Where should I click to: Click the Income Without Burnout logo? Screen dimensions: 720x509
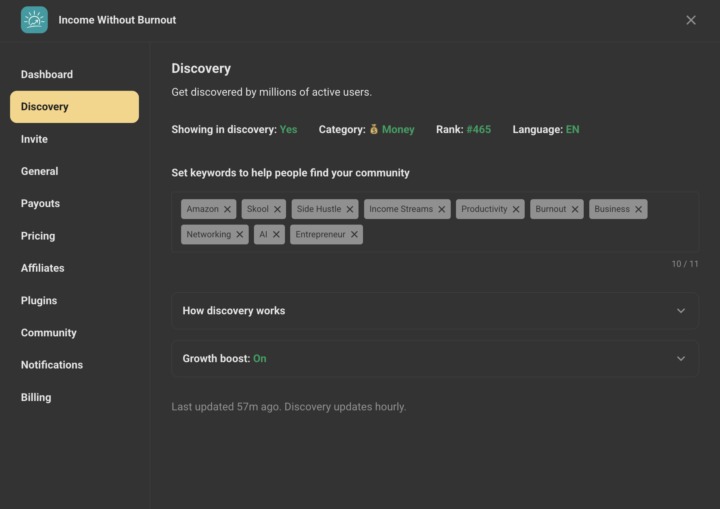tap(34, 20)
